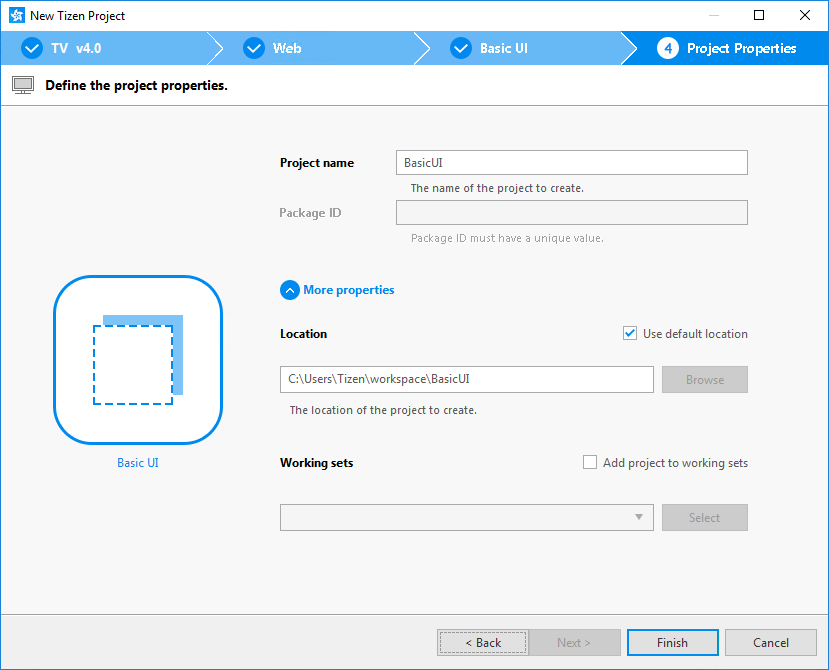This screenshot has height=670, width=829.
Task: Open the working sets dropdown
Action: coord(466,517)
